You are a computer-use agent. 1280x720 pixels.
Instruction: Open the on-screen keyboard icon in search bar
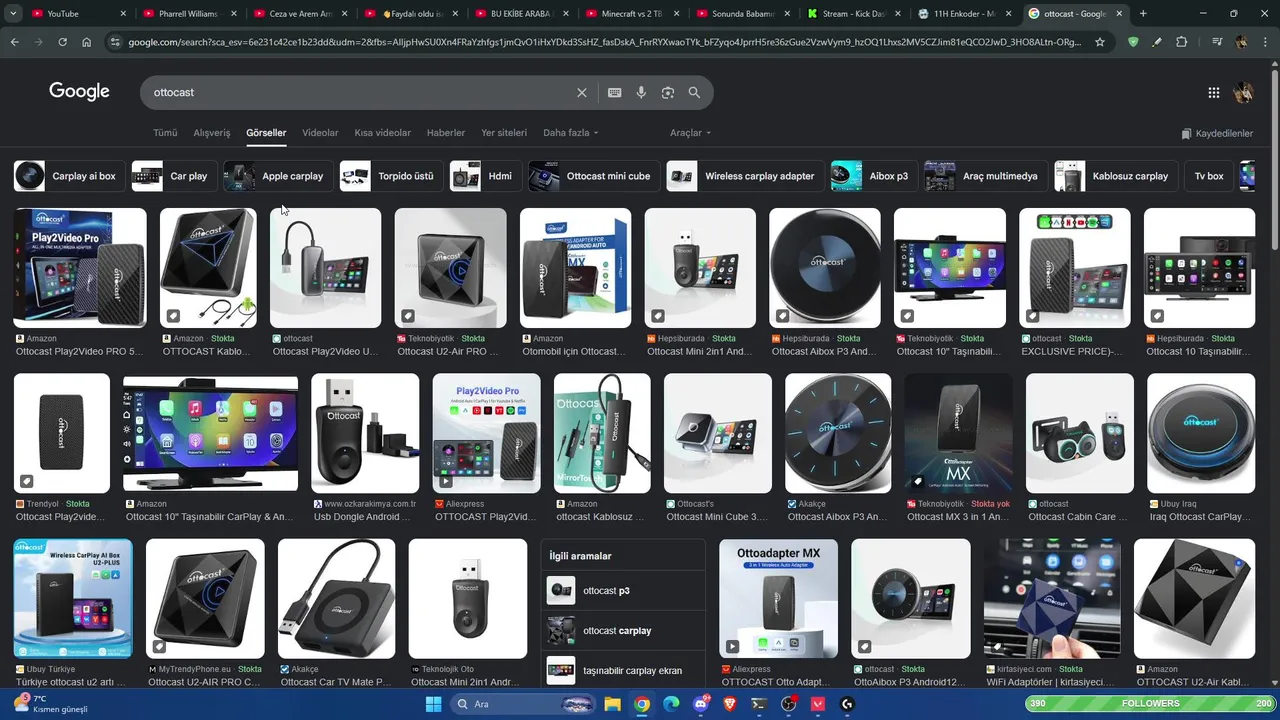(x=614, y=92)
